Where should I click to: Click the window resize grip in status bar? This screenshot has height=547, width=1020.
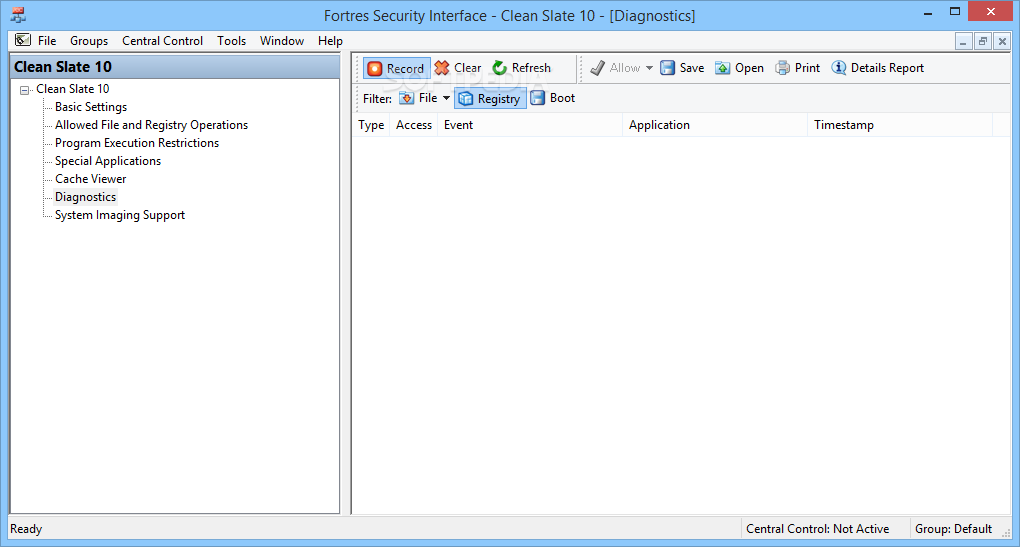coord(1006,533)
